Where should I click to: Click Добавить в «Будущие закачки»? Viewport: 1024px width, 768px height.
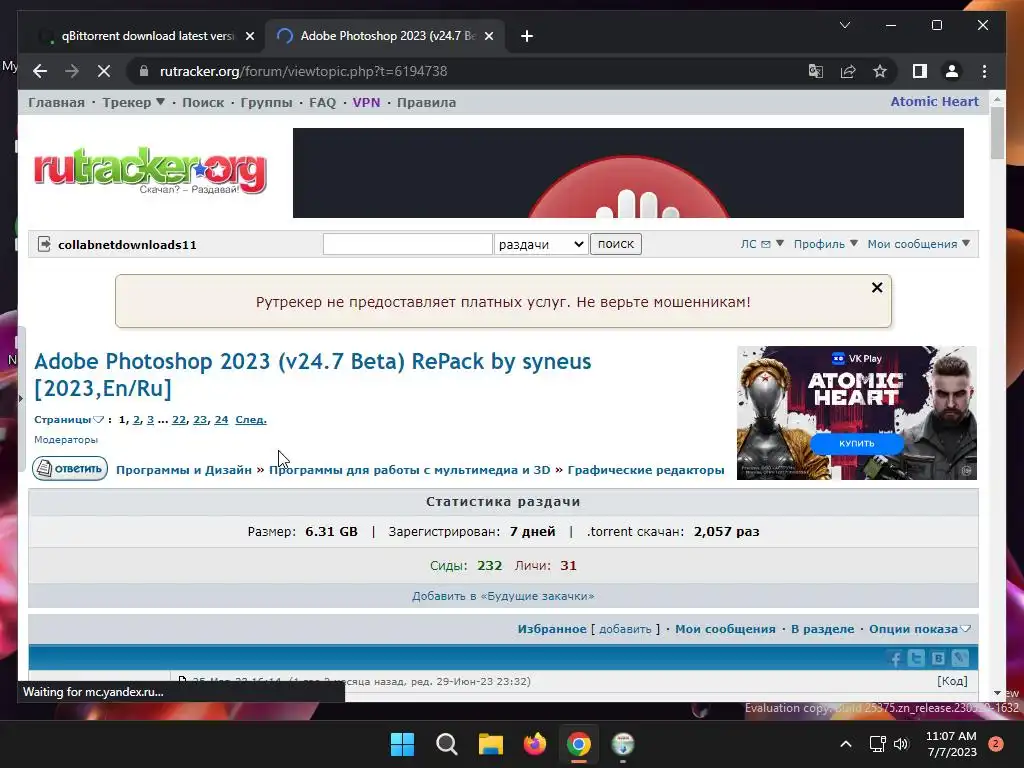click(x=503, y=596)
